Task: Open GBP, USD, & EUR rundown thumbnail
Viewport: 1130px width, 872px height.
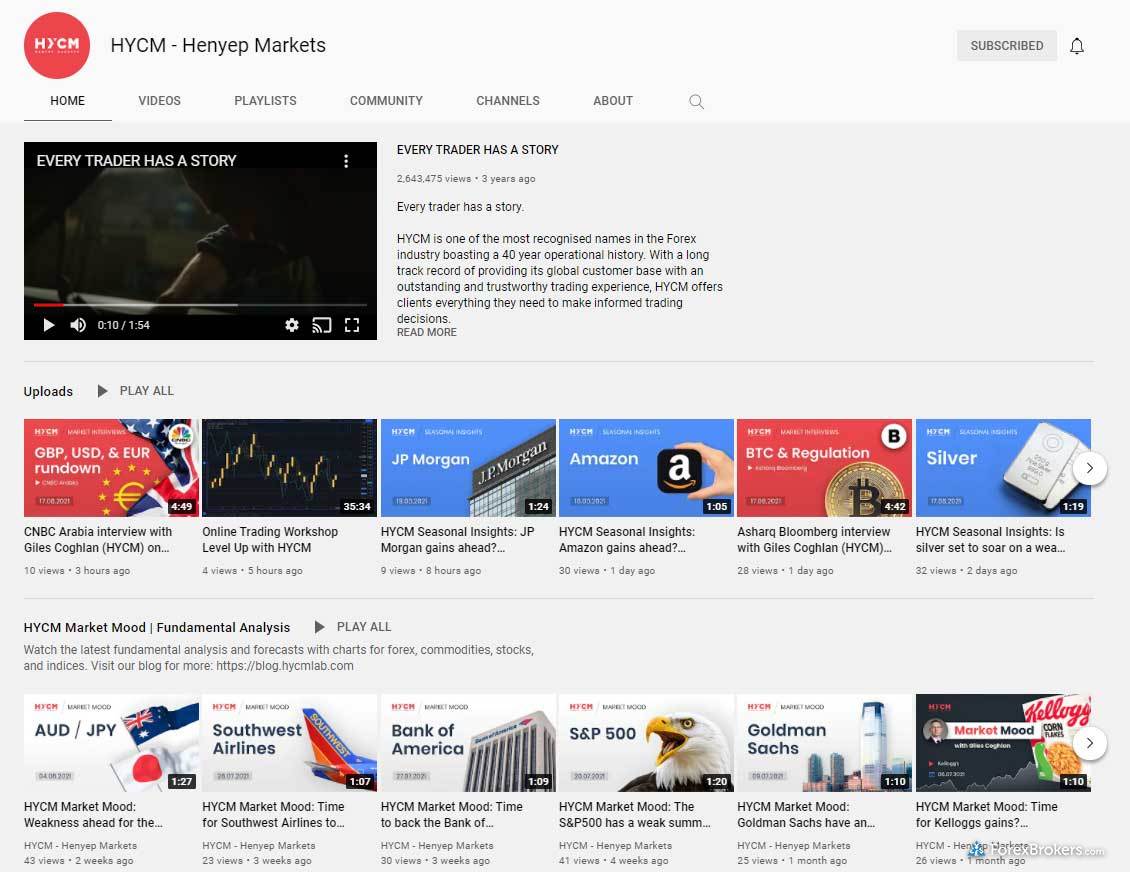Action: coord(111,468)
